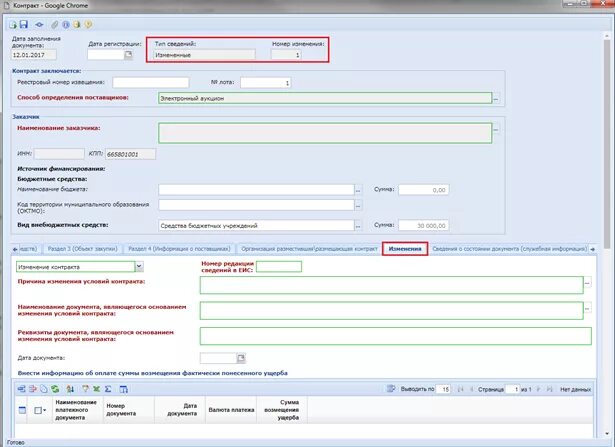Click the Сумма field showing 30 000,00
The width and height of the screenshot is (615, 447).
424,225
